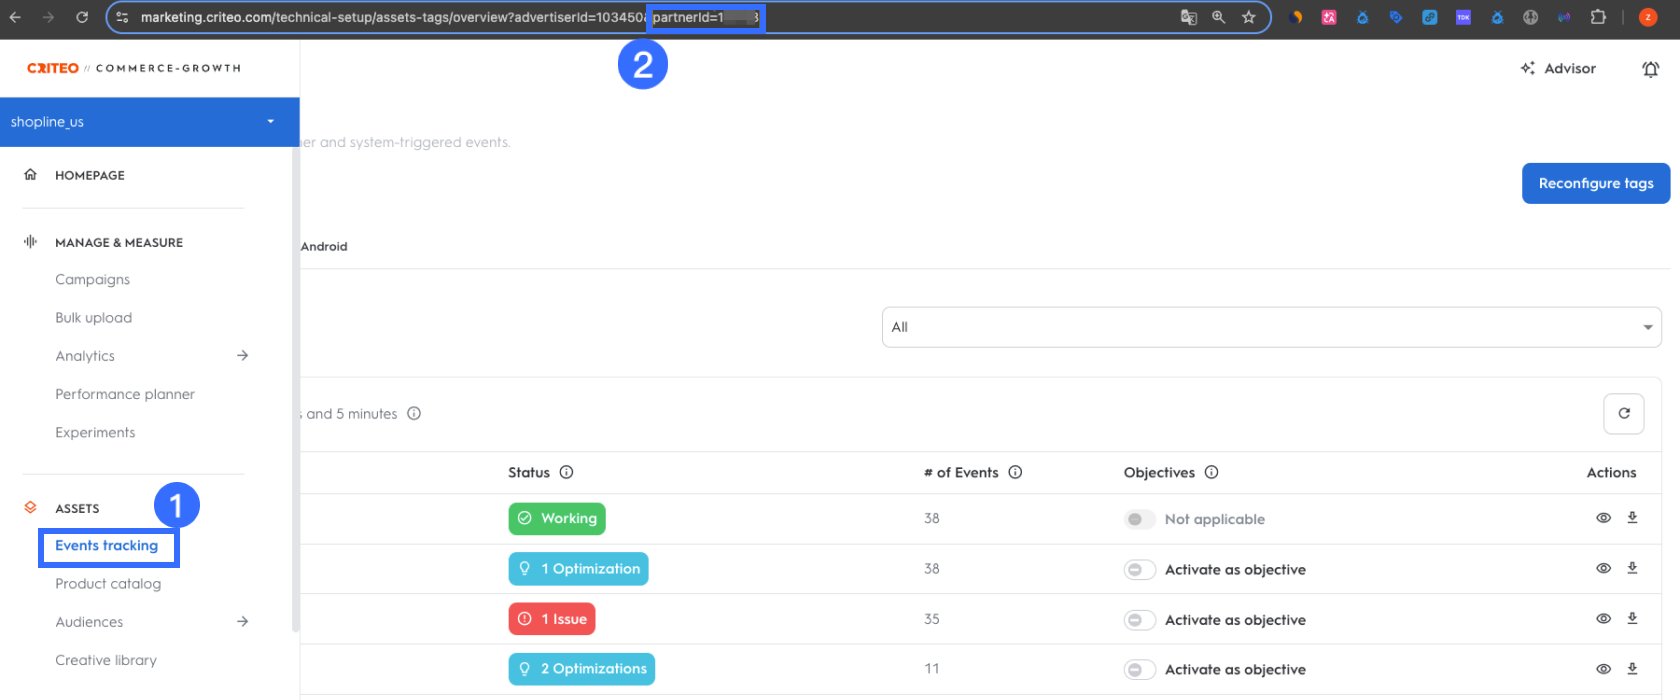Expand Analytics submenu arrow
1680x700 pixels.
(243, 355)
